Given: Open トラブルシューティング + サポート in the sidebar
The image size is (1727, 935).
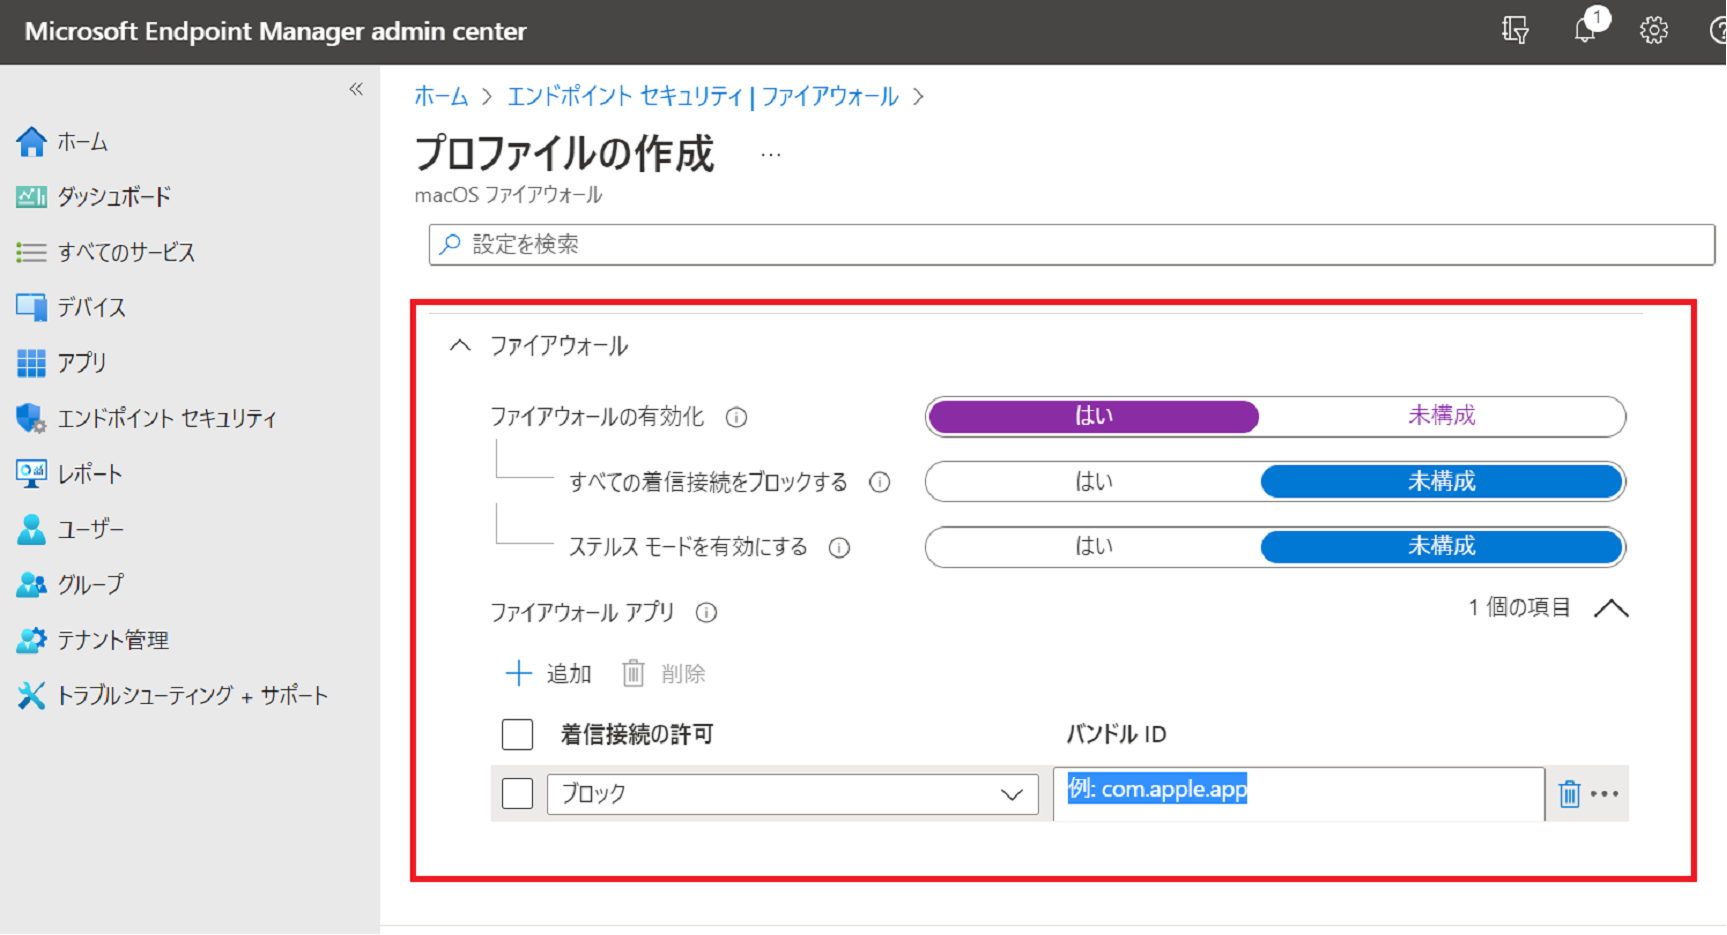Looking at the screenshot, I should pos(192,695).
